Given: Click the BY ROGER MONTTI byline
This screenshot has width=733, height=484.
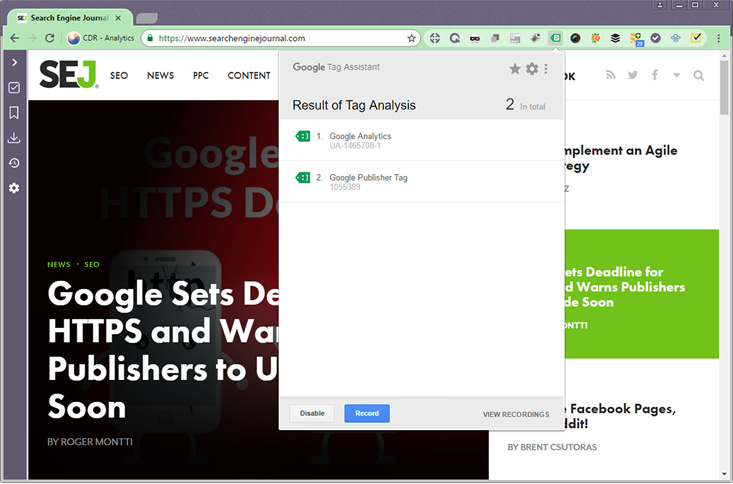Looking at the screenshot, I should (x=90, y=441).
